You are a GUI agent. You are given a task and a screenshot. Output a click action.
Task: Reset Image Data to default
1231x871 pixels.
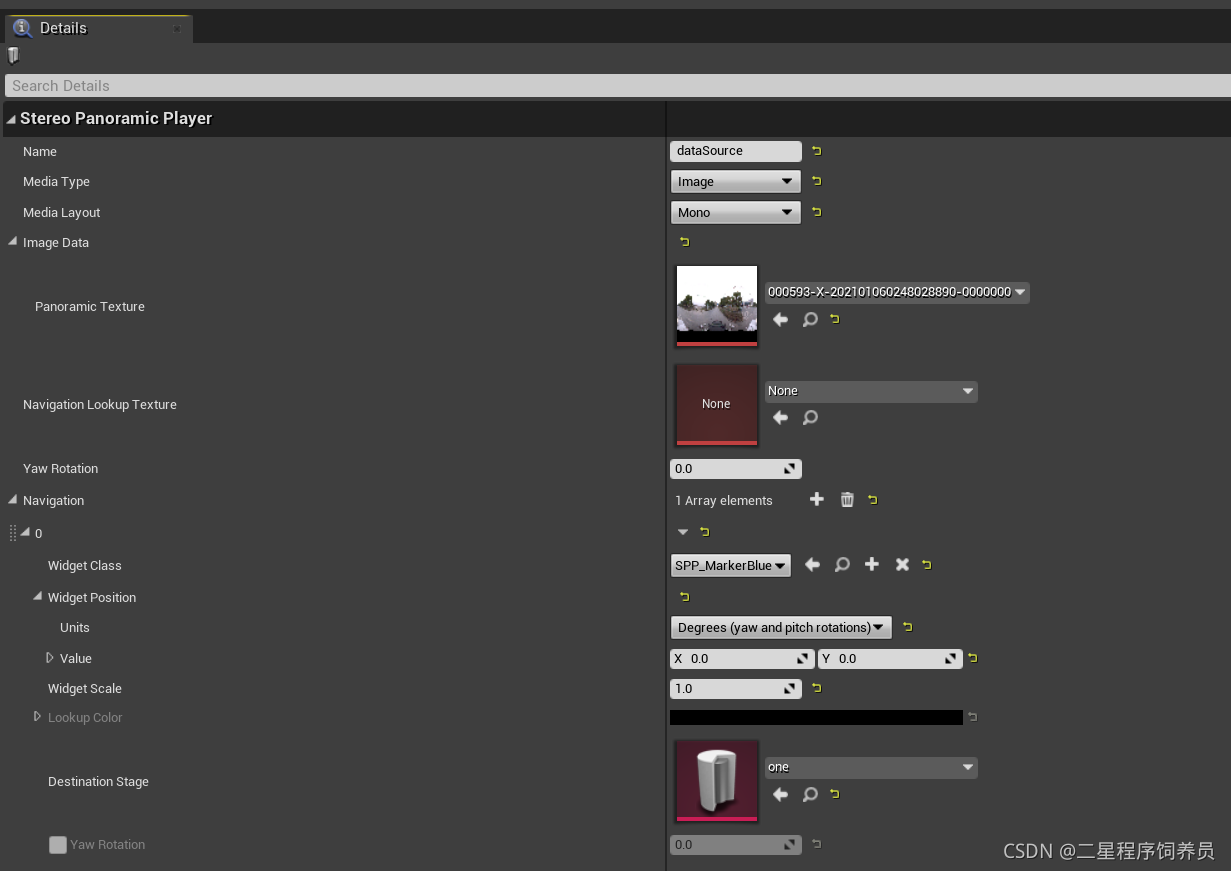[684, 242]
